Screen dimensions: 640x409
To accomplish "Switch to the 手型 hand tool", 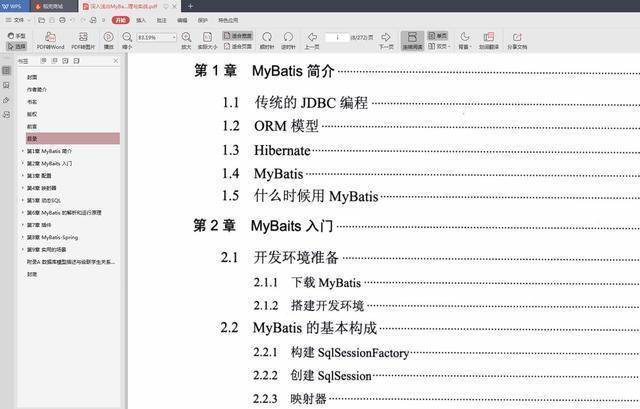I will [x=17, y=36].
